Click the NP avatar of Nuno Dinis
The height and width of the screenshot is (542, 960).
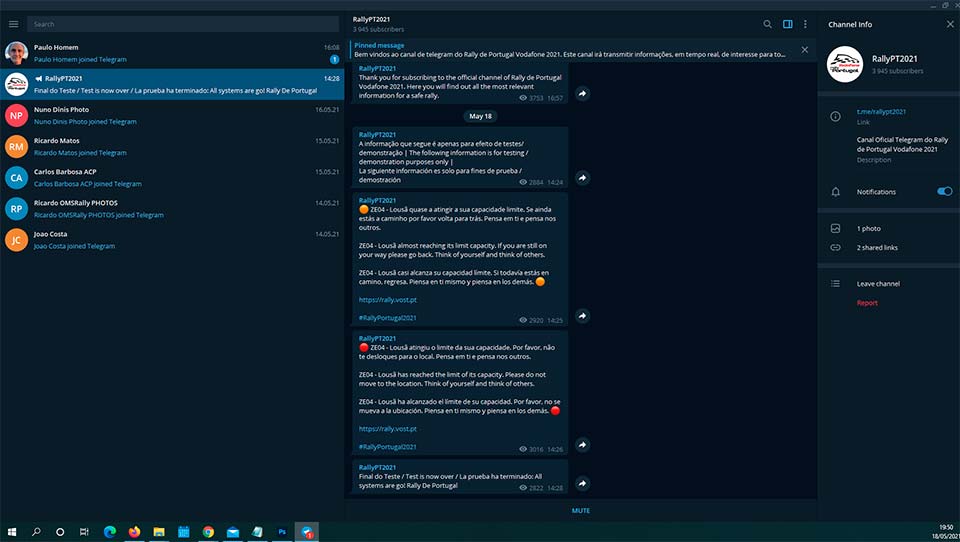coord(17,116)
